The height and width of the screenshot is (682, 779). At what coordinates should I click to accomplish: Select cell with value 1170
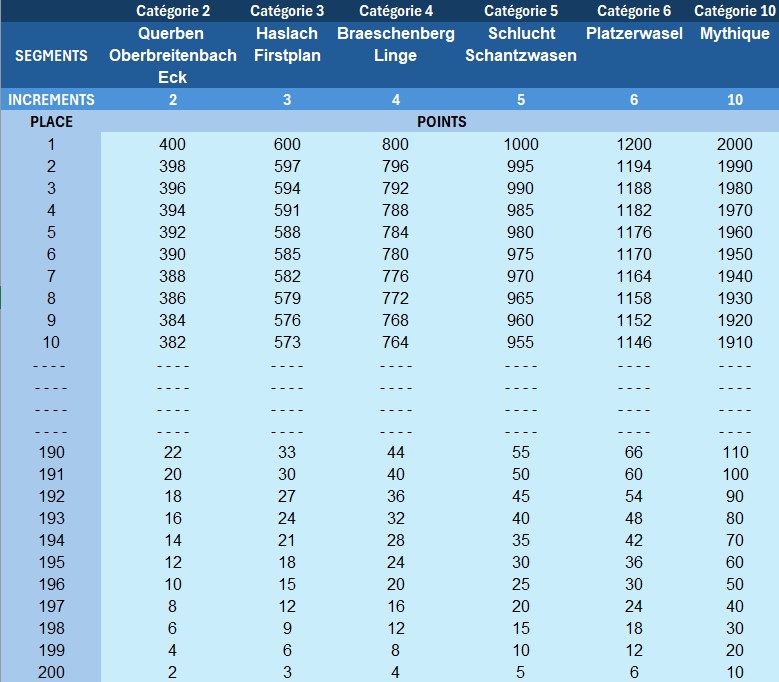(x=634, y=254)
